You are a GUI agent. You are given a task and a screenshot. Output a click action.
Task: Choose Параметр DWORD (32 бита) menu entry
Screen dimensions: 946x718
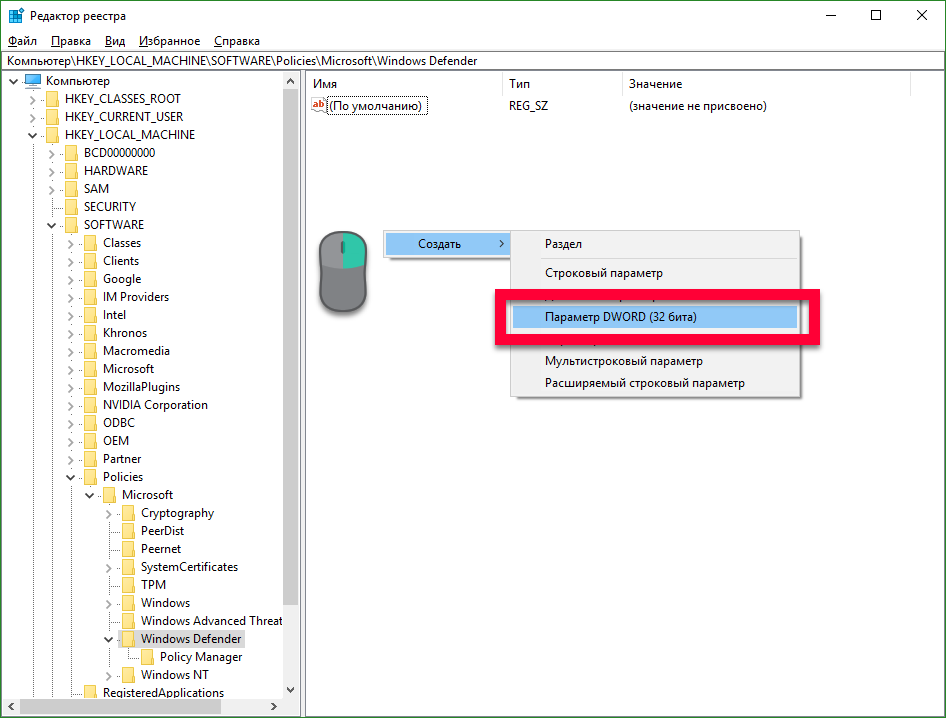tap(620, 317)
